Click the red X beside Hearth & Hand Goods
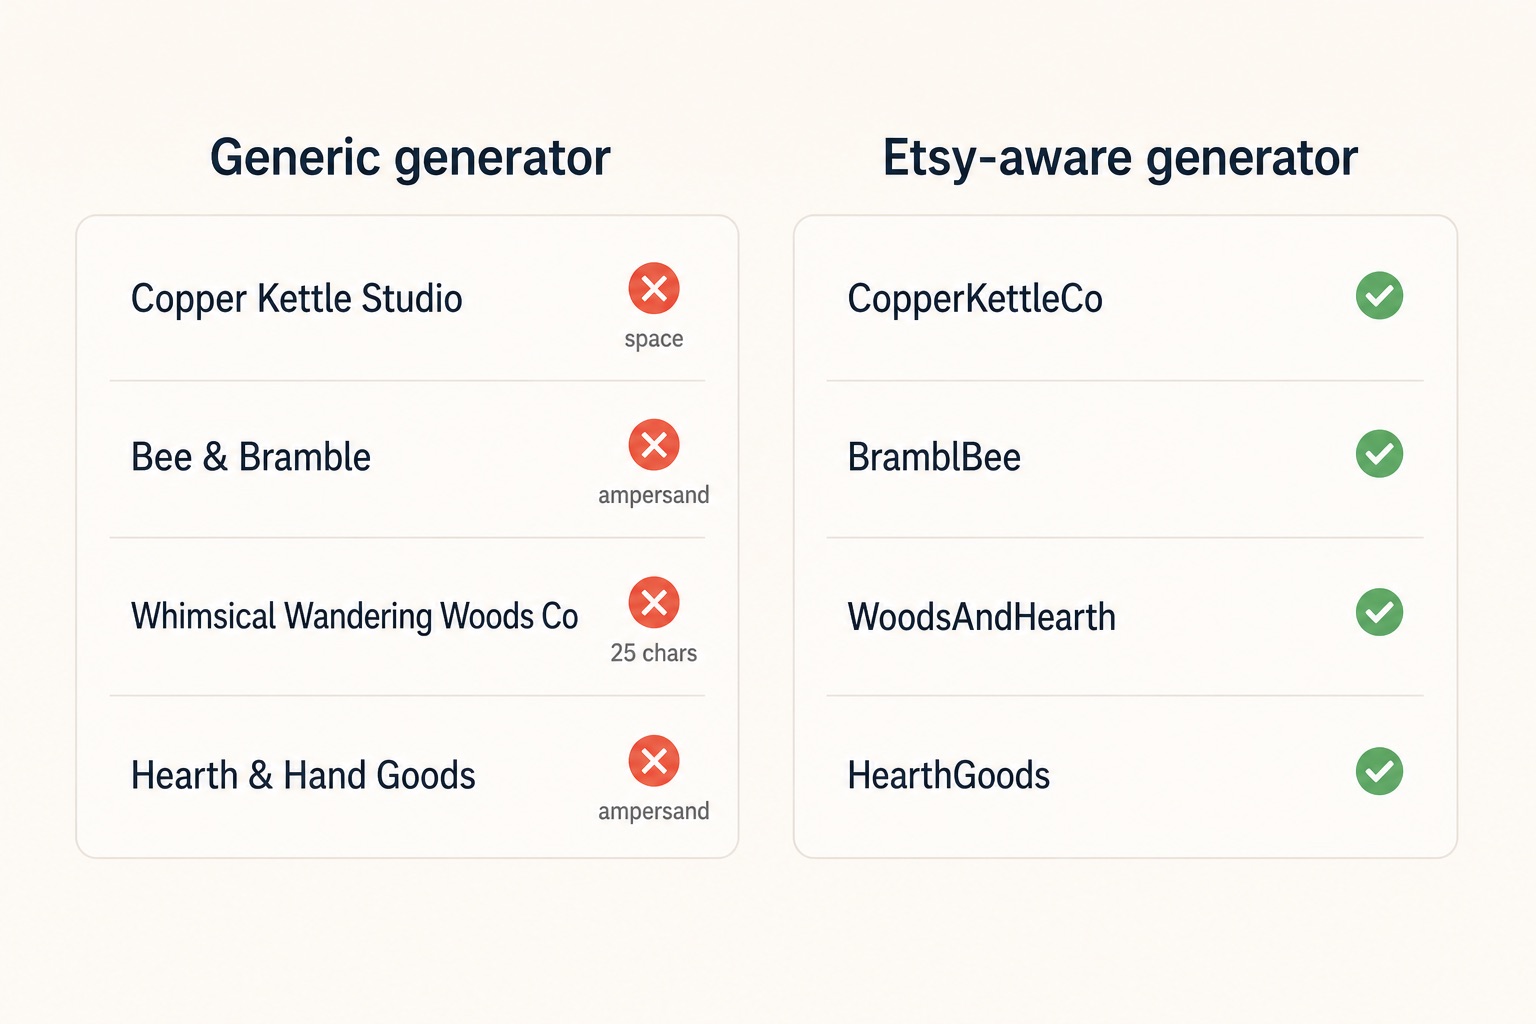Screen dimensions: 1536x1024 [654, 761]
